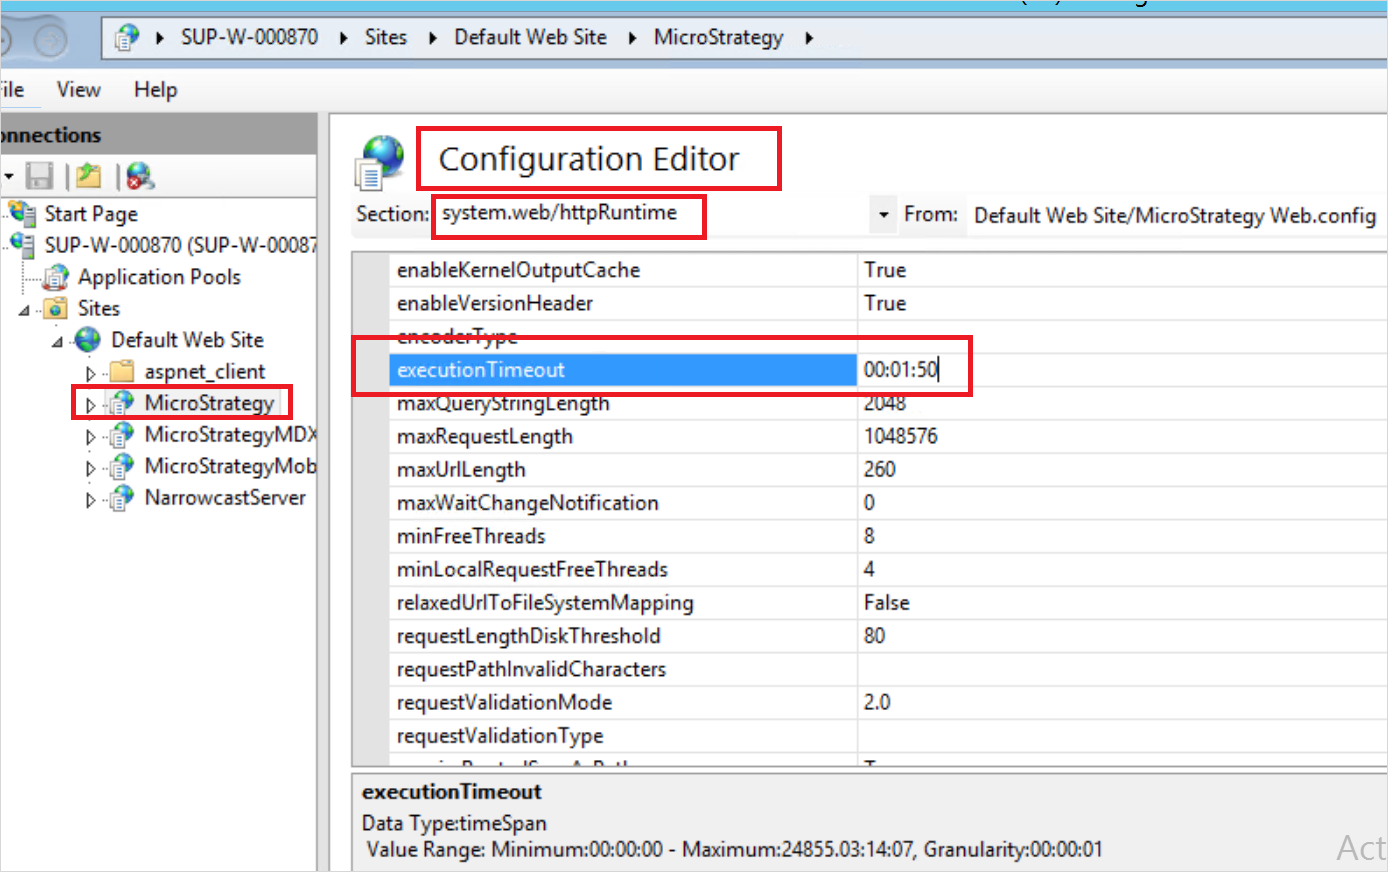Viewport: 1388px width, 872px height.
Task: Expand the MicroStrategyMDX tree node
Action: click(x=89, y=434)
